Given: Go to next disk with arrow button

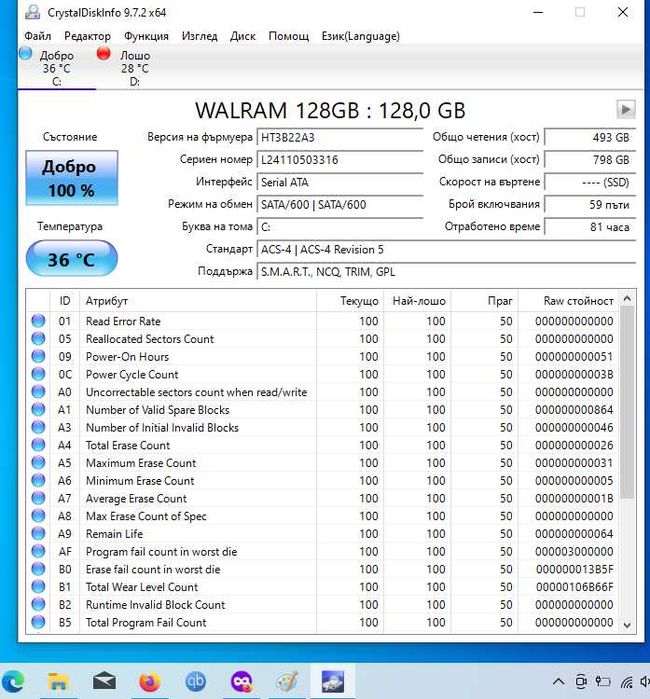Looking at the screenshot, I should tap(625, 109).
